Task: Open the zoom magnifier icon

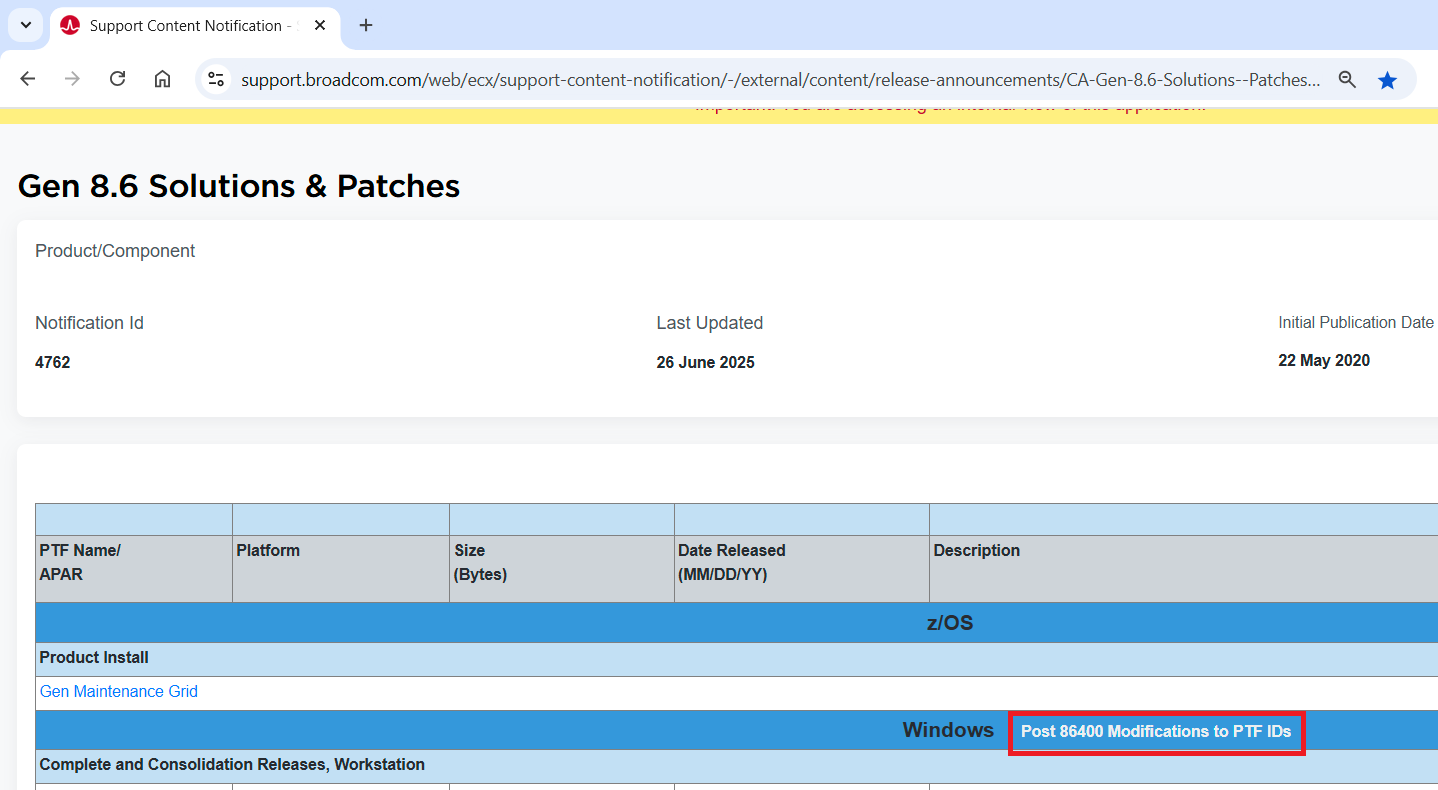Action: point(1347,80)
